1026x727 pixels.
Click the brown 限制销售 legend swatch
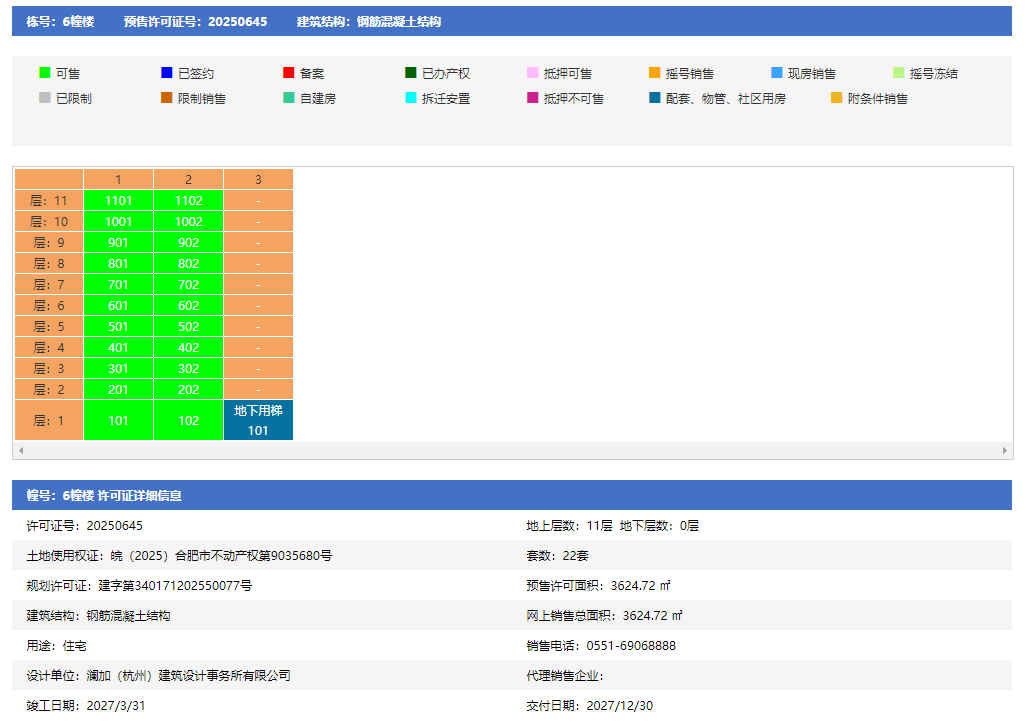[x=167, y=98]
